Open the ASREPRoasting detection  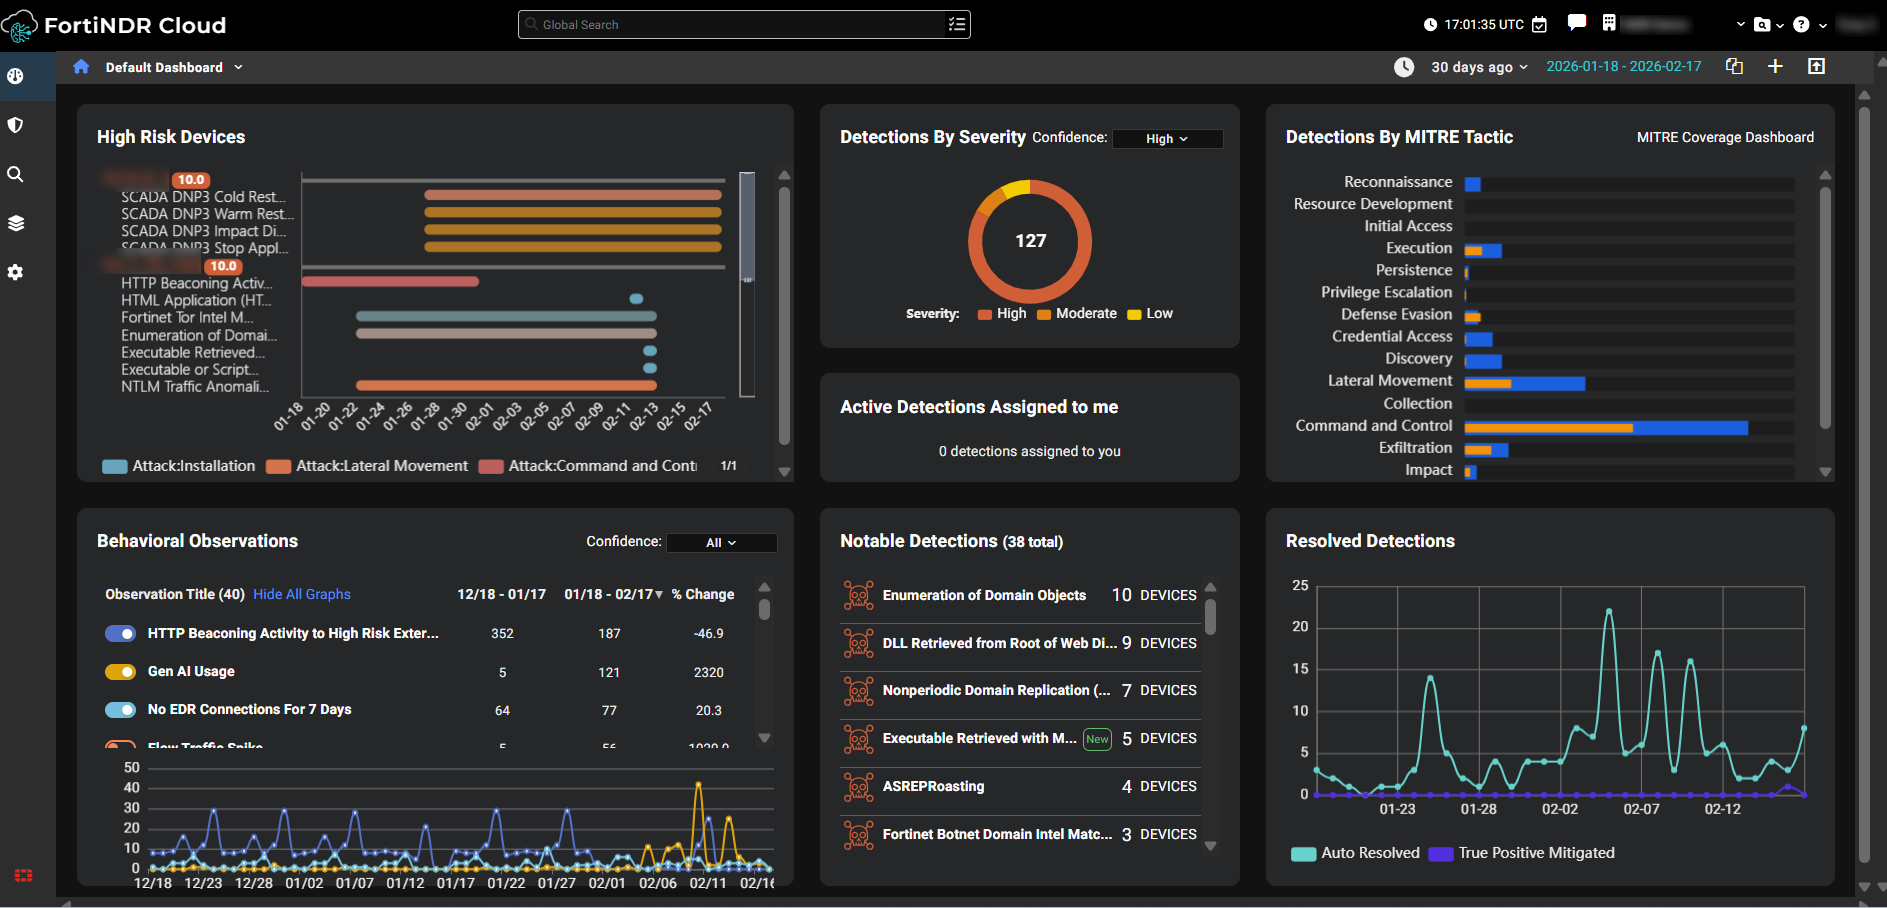(933, 787)
